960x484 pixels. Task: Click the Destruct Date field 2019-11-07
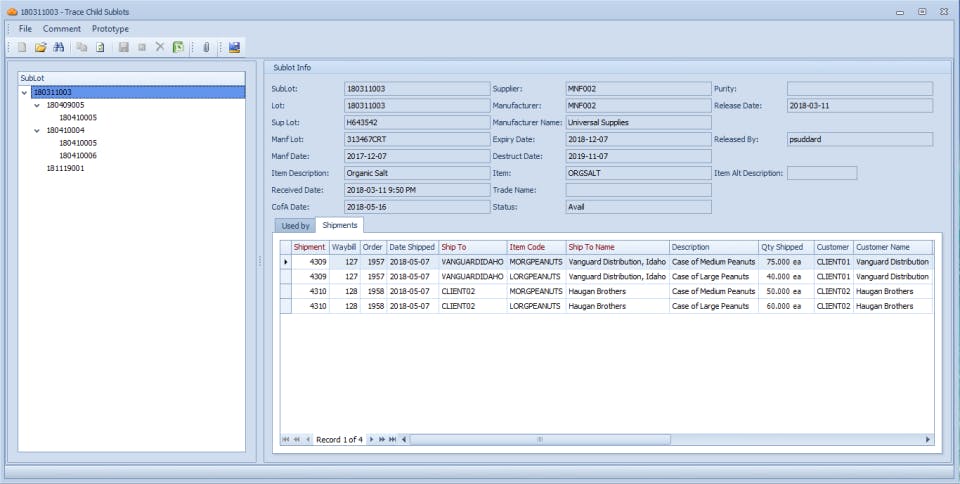pos(639,156)
